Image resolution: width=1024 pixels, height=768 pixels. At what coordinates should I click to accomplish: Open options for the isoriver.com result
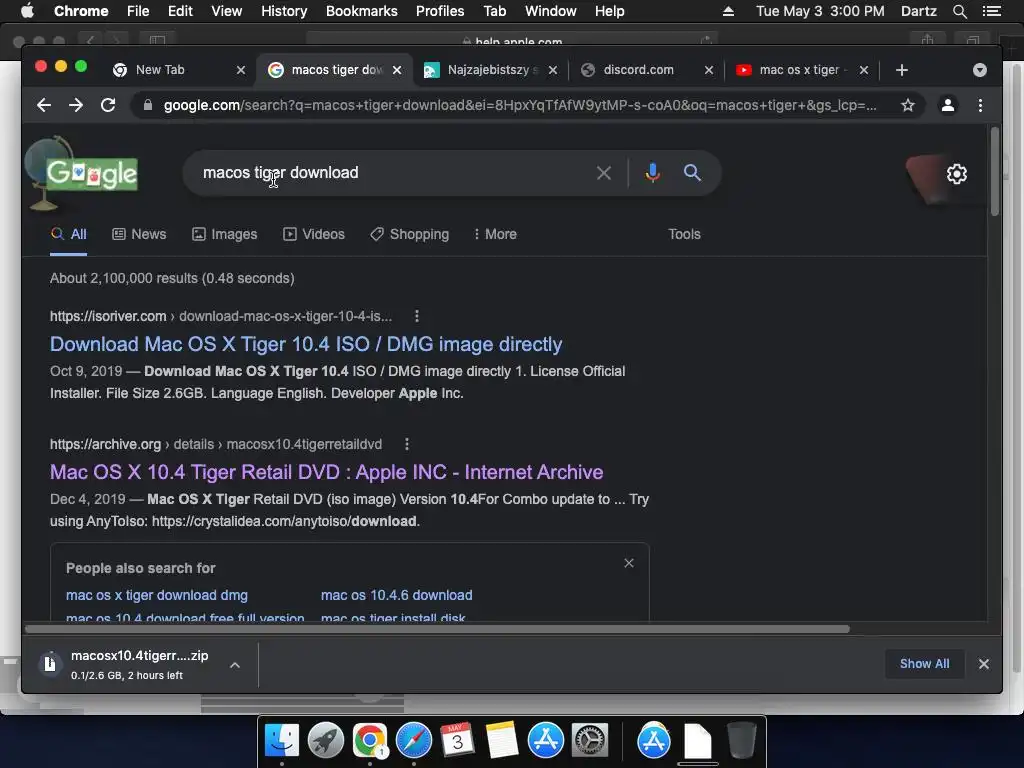417,316
